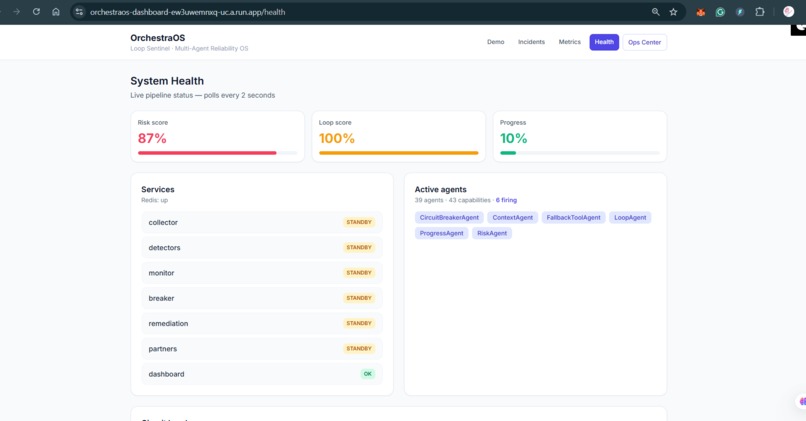This screenshot has height=421, width=806.
Task: Open the Incidents tab
Action: click(x=531, y=42)
